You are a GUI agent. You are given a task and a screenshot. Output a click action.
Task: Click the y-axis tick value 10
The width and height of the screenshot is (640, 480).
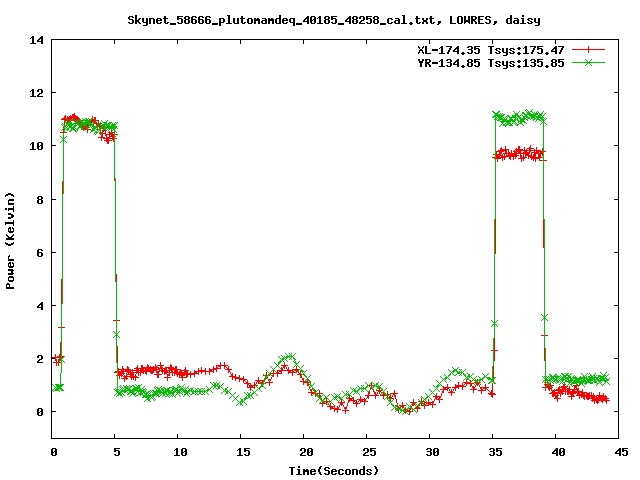(x=36, y=146)
